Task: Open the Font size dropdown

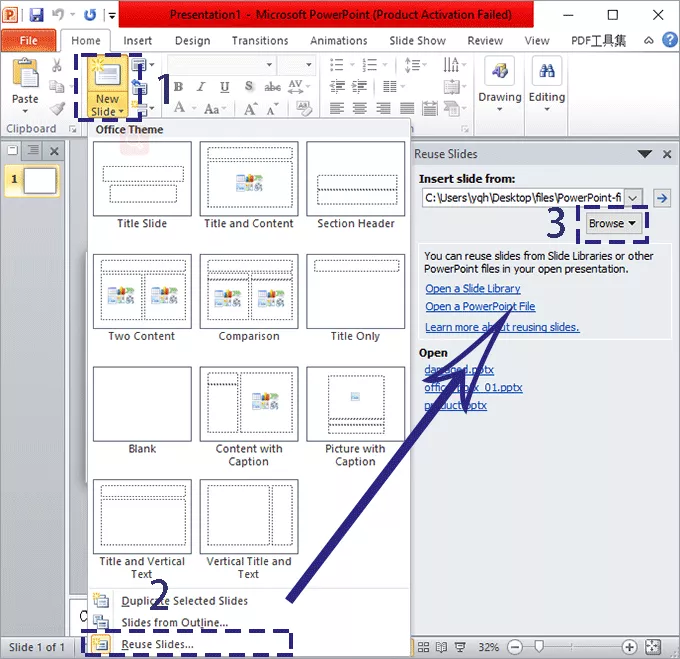Action: [309, 65]
